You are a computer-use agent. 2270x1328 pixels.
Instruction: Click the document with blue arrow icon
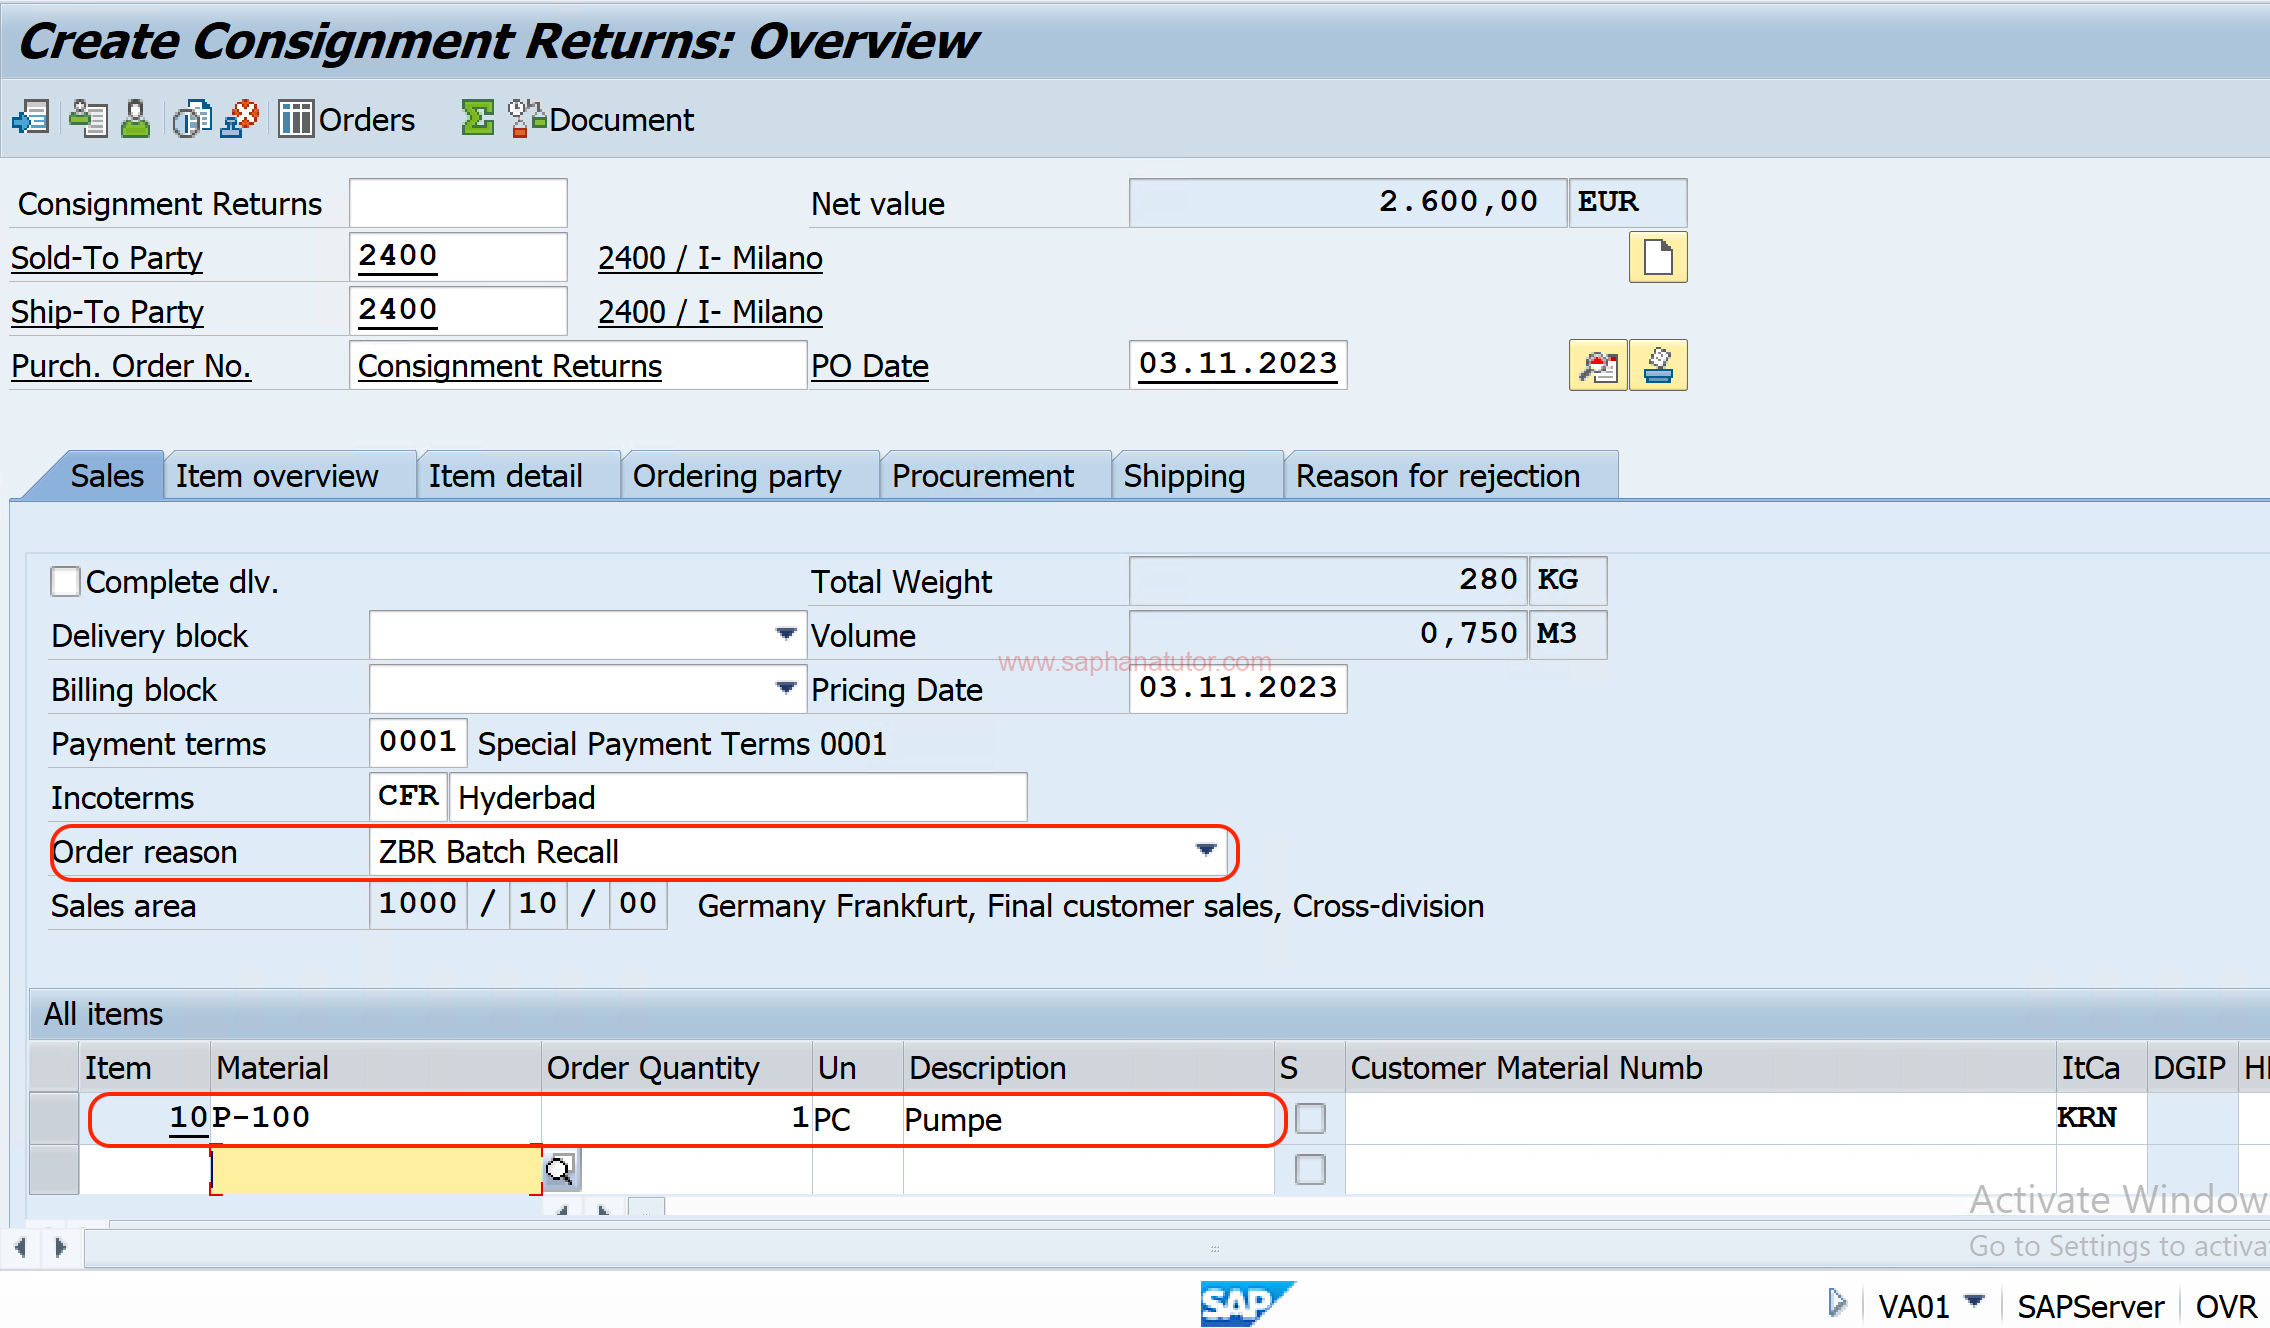[30, 119]
